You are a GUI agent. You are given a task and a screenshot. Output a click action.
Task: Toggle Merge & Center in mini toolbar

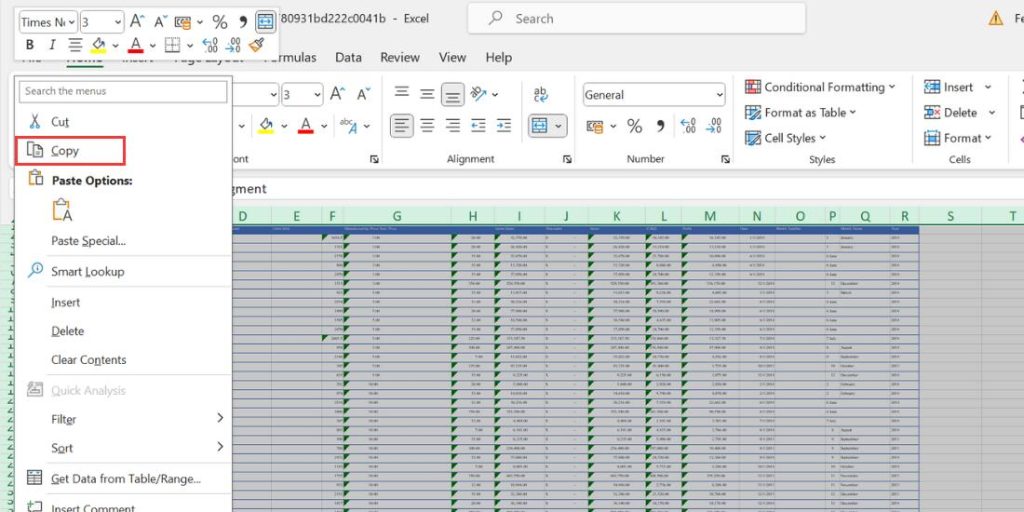[x=265, y=22]
